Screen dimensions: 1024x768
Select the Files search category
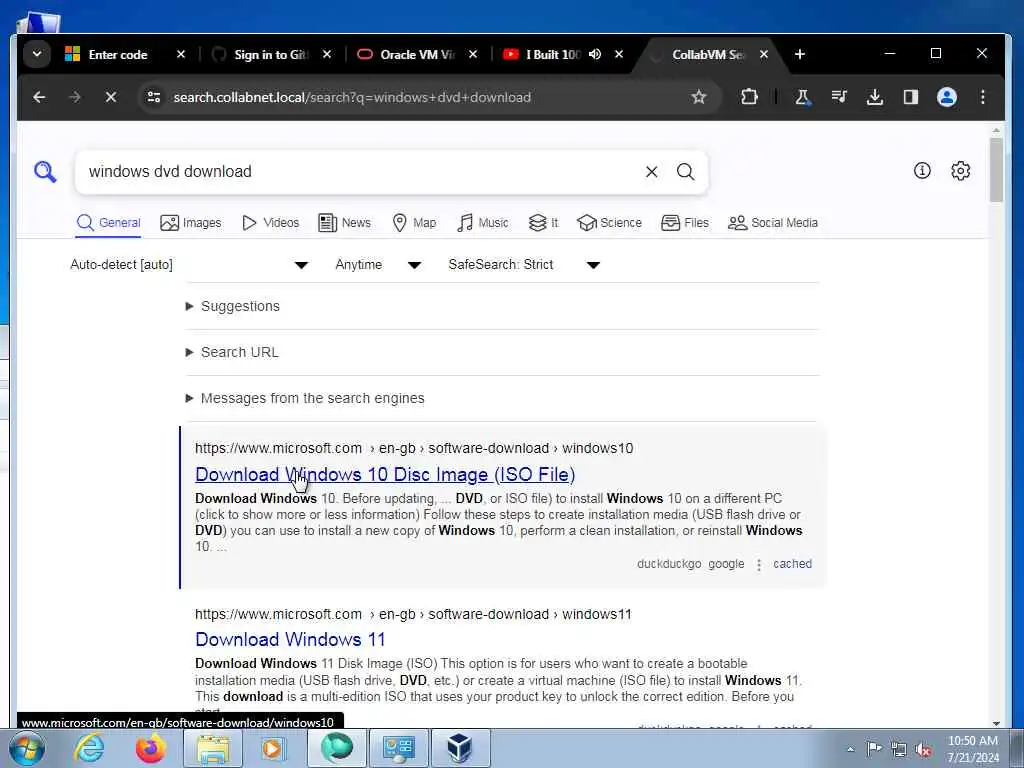point(684,223)
